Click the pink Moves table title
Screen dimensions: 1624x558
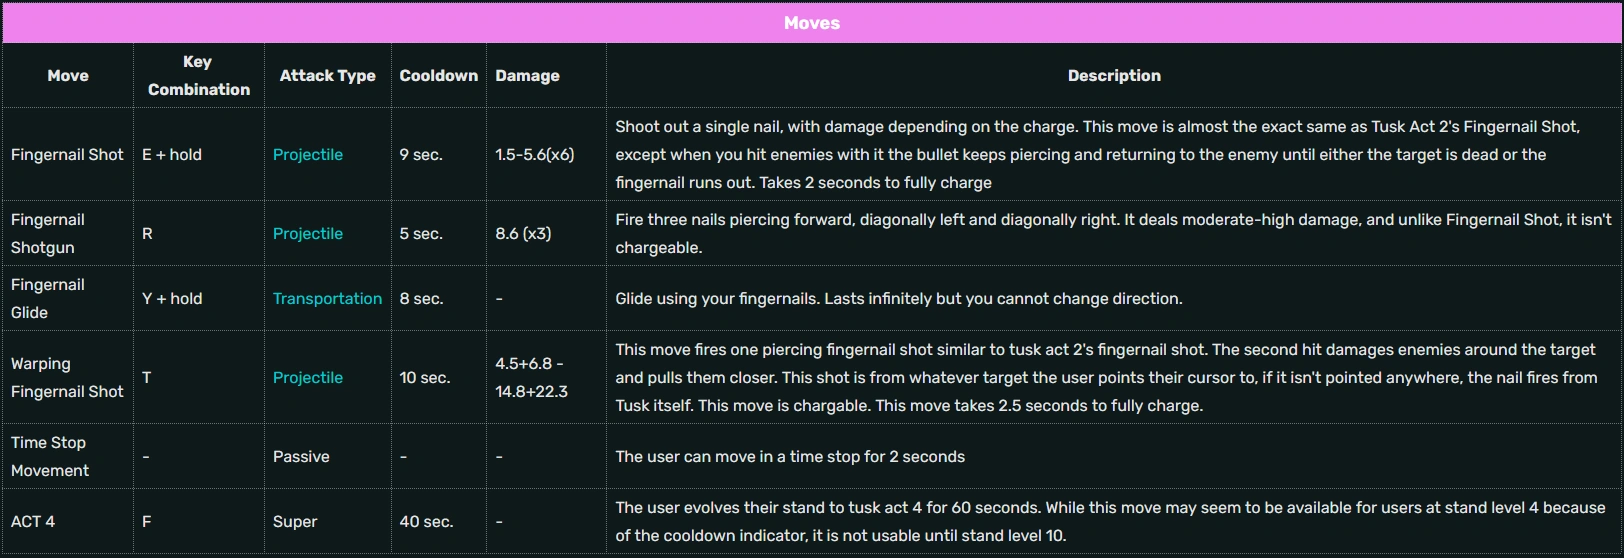811,23
